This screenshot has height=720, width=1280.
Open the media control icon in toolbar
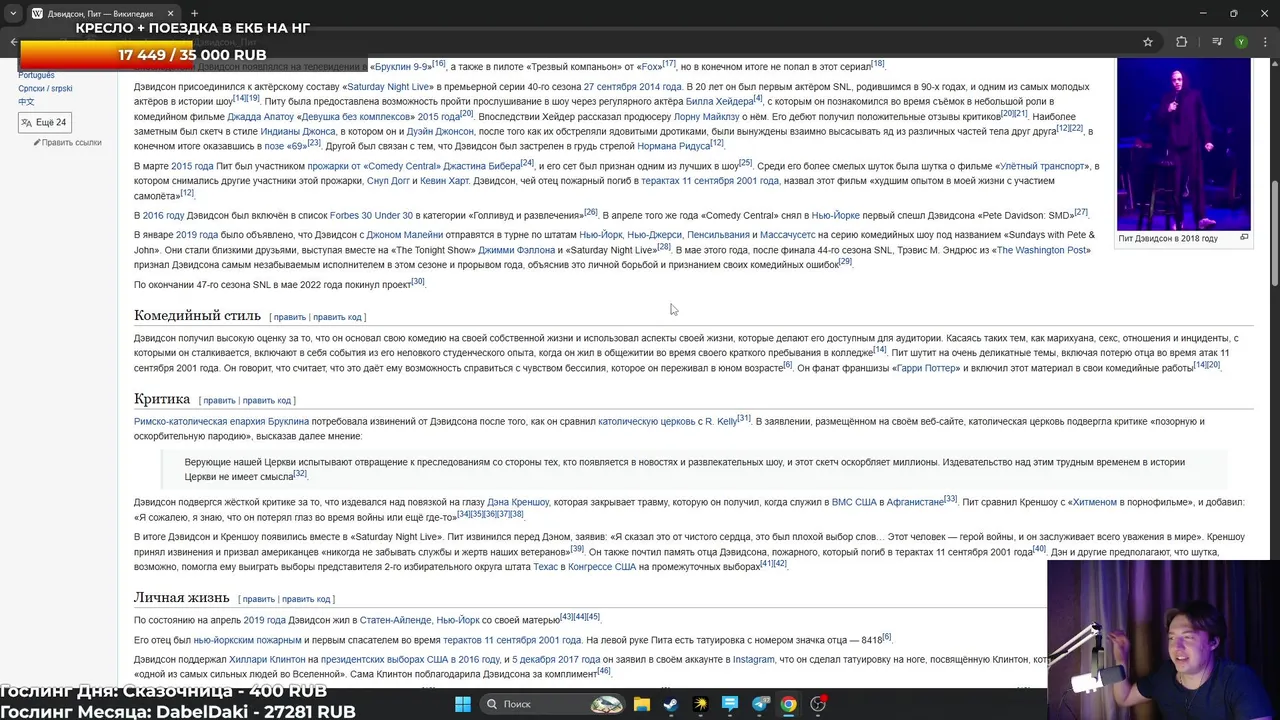click(x=1217, y=42)
